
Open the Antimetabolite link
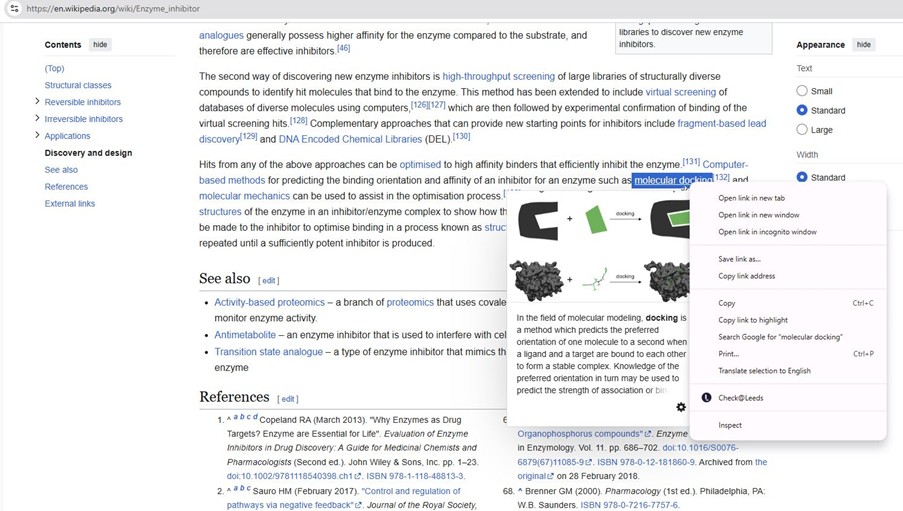pos(245,335)
